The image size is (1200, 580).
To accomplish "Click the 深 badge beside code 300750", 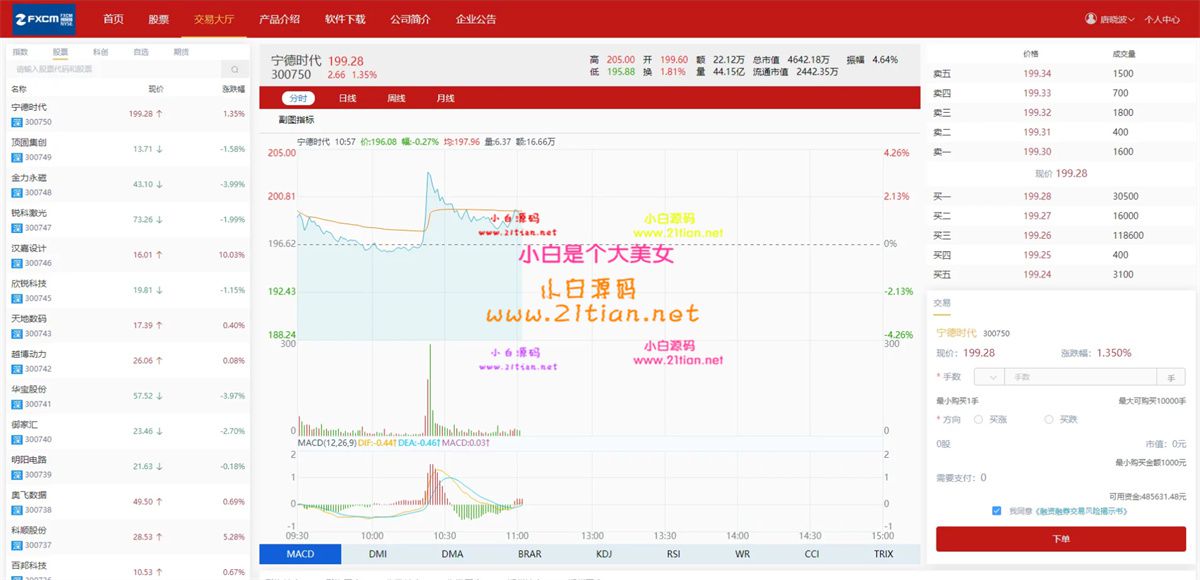I will click(16, 122).
